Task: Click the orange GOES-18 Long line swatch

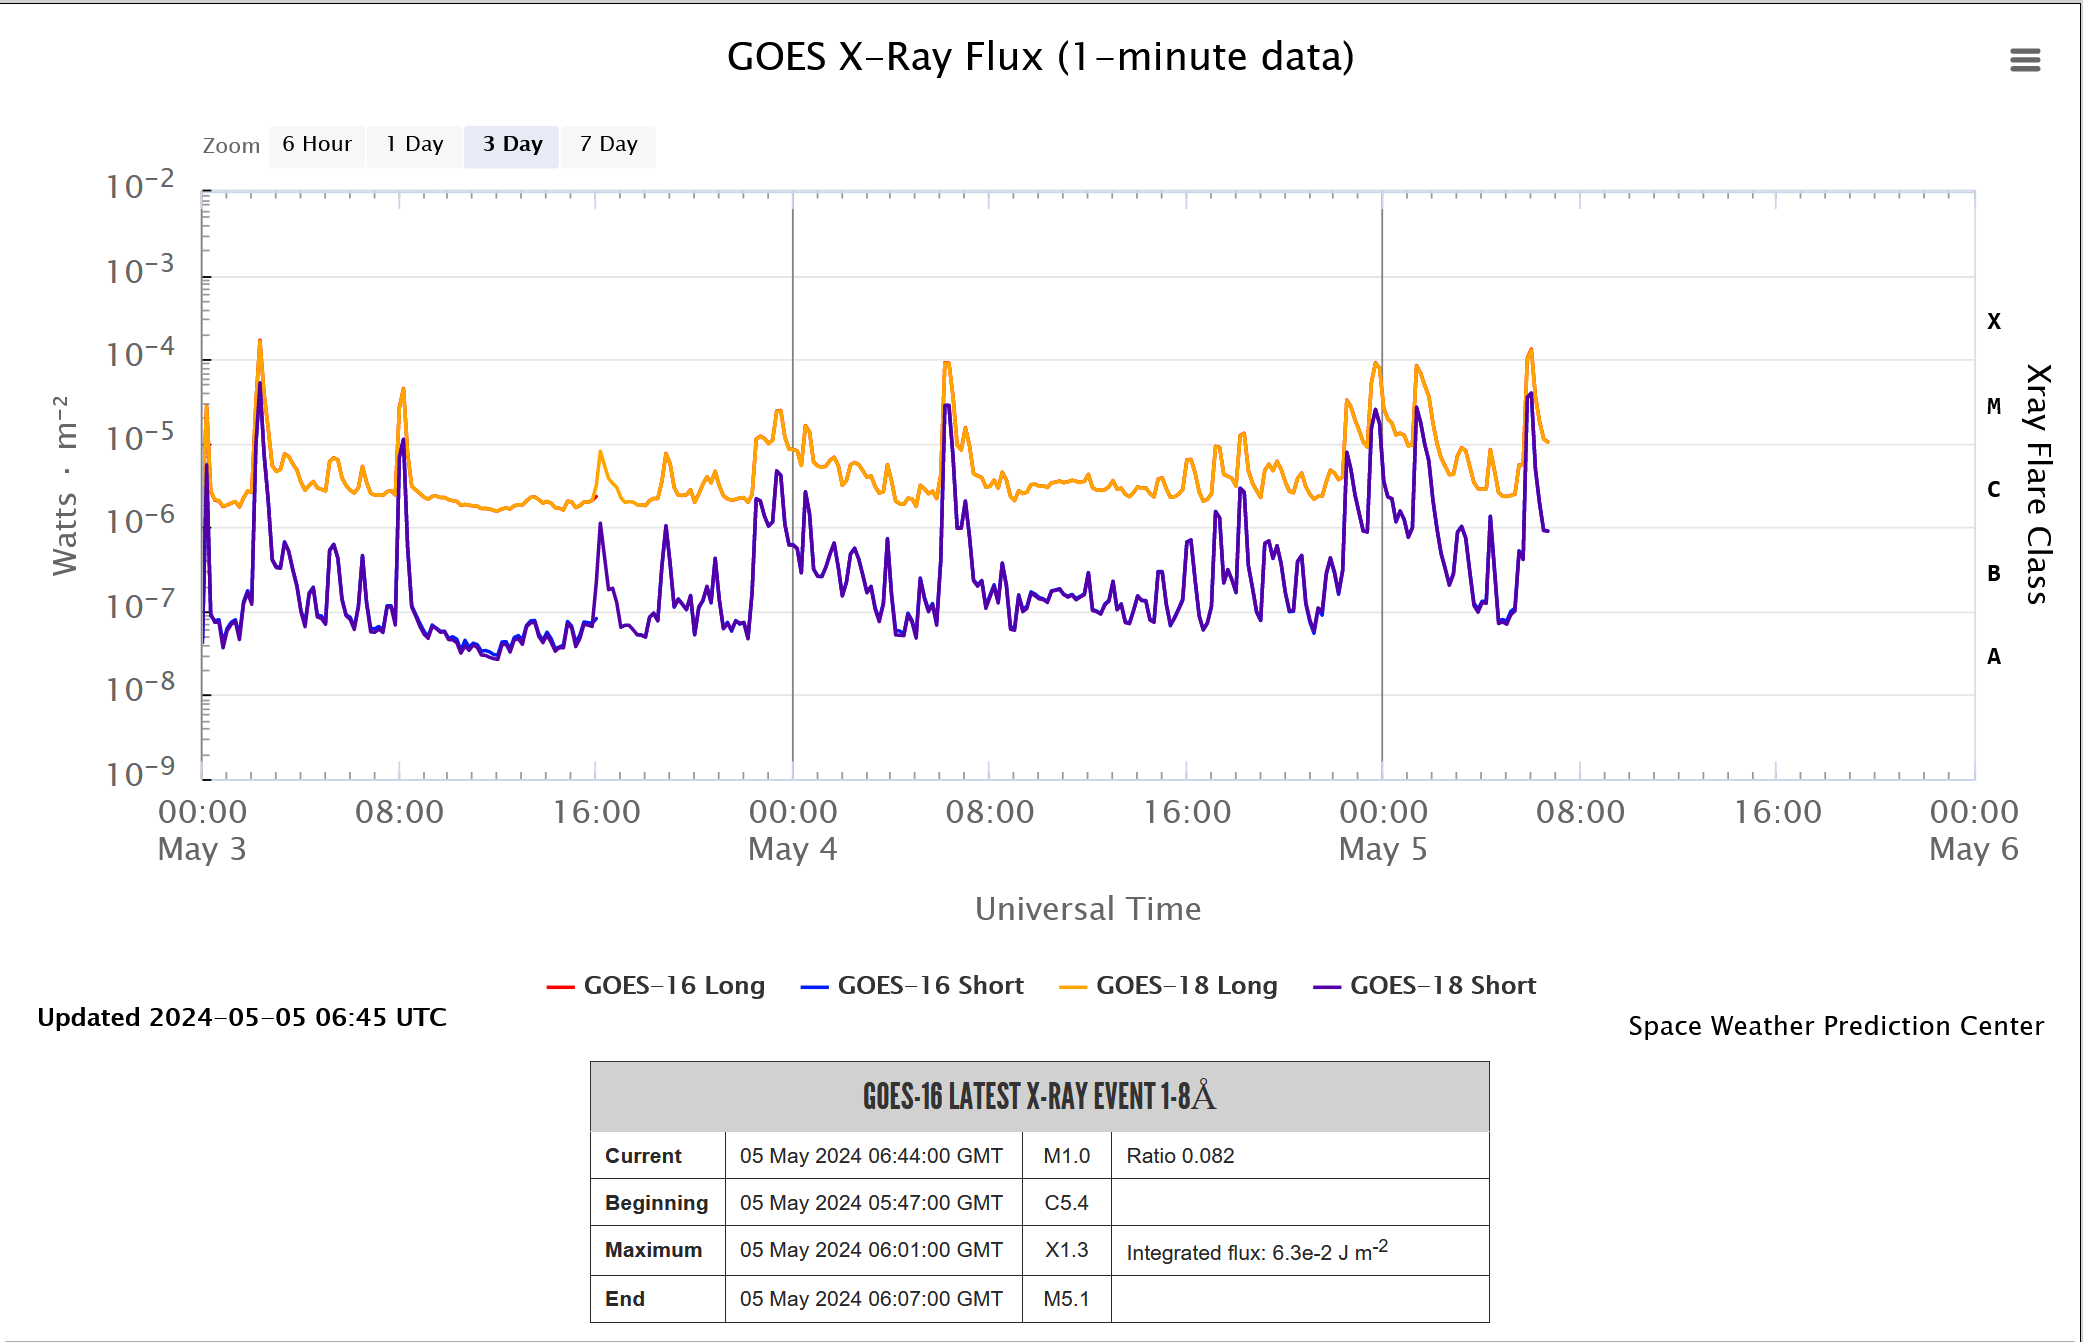Action: 1073,987
